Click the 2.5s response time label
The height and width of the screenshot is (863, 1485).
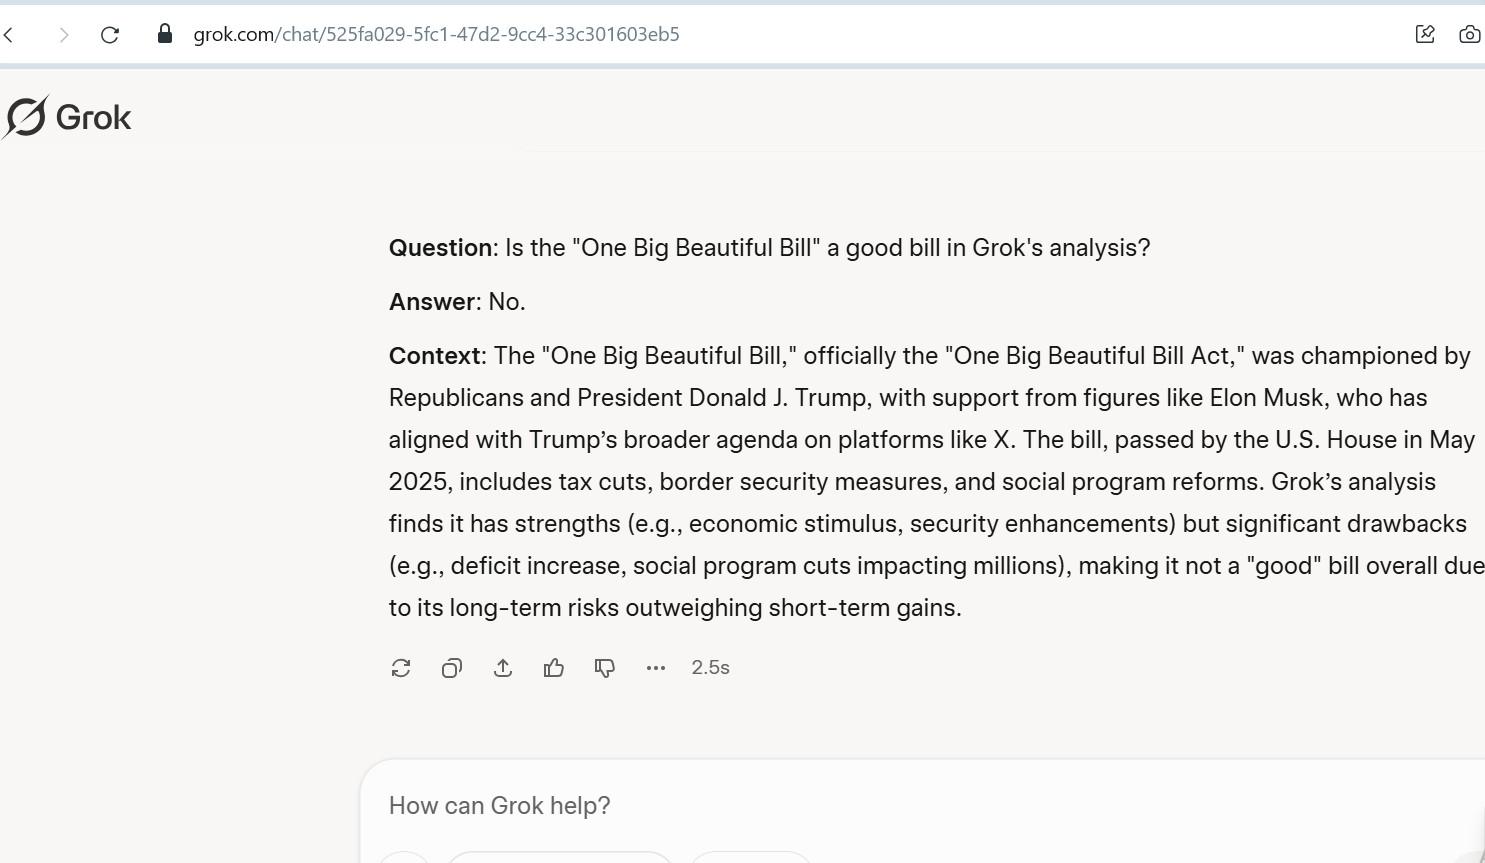(x=710, y=668)
